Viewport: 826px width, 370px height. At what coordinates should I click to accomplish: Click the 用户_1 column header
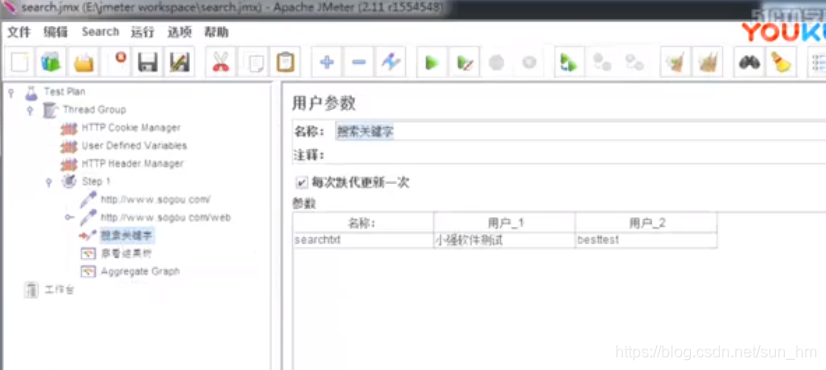click(x=504, y=223)
